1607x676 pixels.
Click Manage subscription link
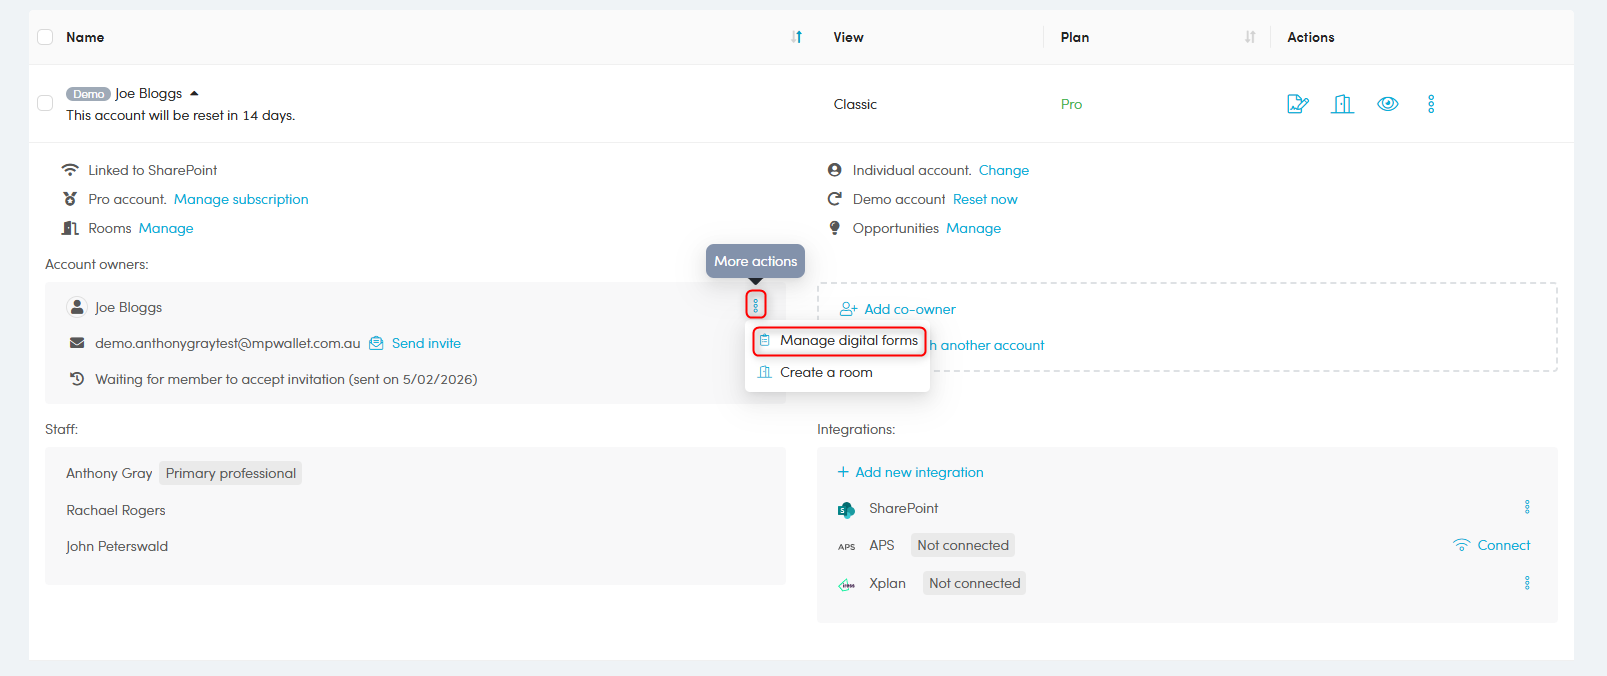[241, 199]
